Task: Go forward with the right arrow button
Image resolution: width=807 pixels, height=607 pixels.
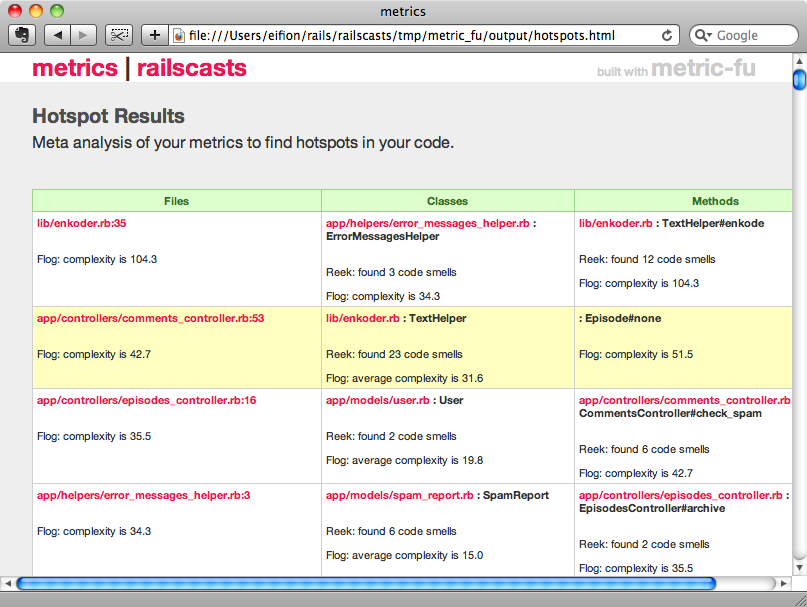Action: [83, 35]
